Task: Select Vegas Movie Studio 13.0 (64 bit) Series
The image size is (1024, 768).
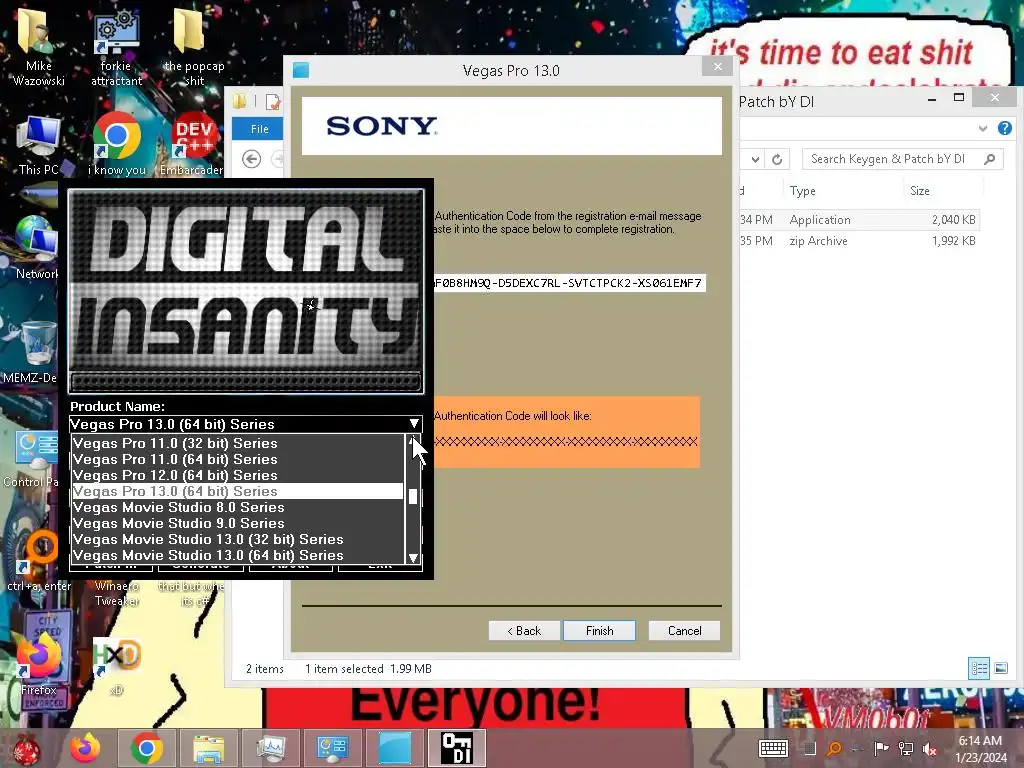Action: (238, 555)
